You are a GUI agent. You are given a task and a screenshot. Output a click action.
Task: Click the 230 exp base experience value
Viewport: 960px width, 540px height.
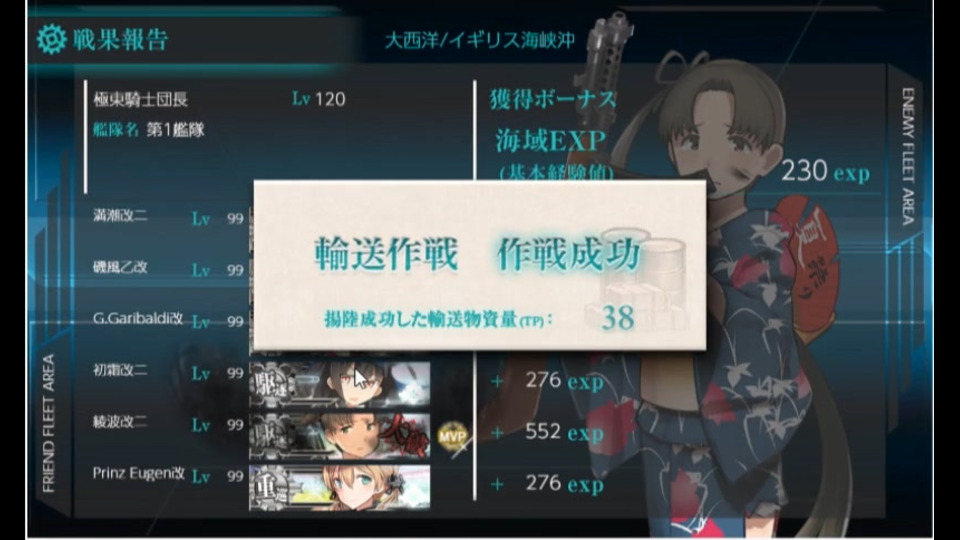click(x=825, y=171)
